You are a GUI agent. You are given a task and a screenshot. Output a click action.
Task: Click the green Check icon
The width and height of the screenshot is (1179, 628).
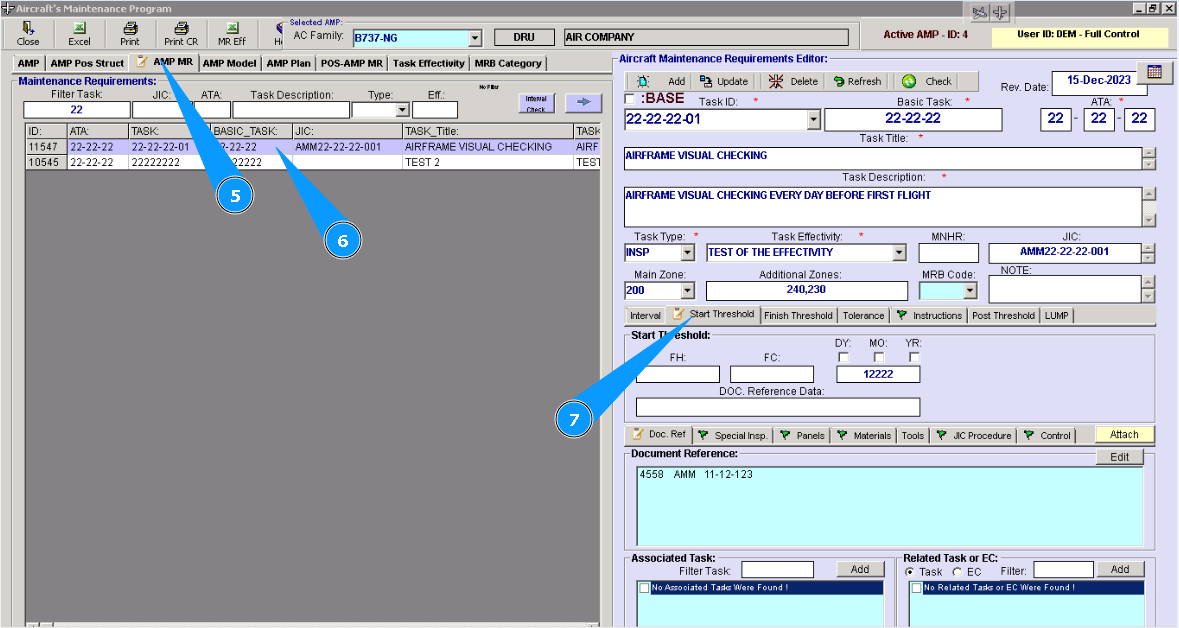(x=909, y=81)
